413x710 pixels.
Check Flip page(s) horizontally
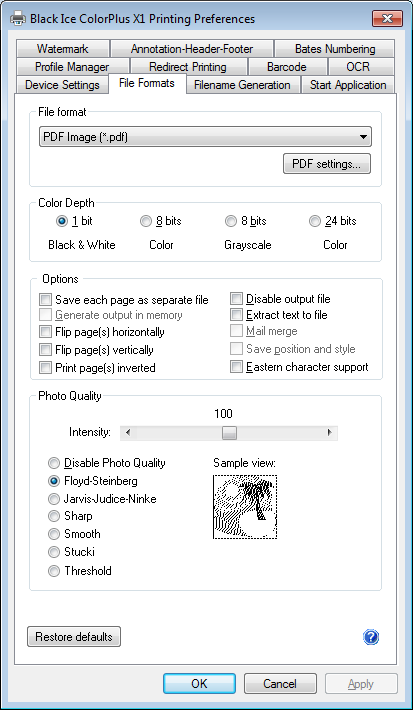pos(102,332)
